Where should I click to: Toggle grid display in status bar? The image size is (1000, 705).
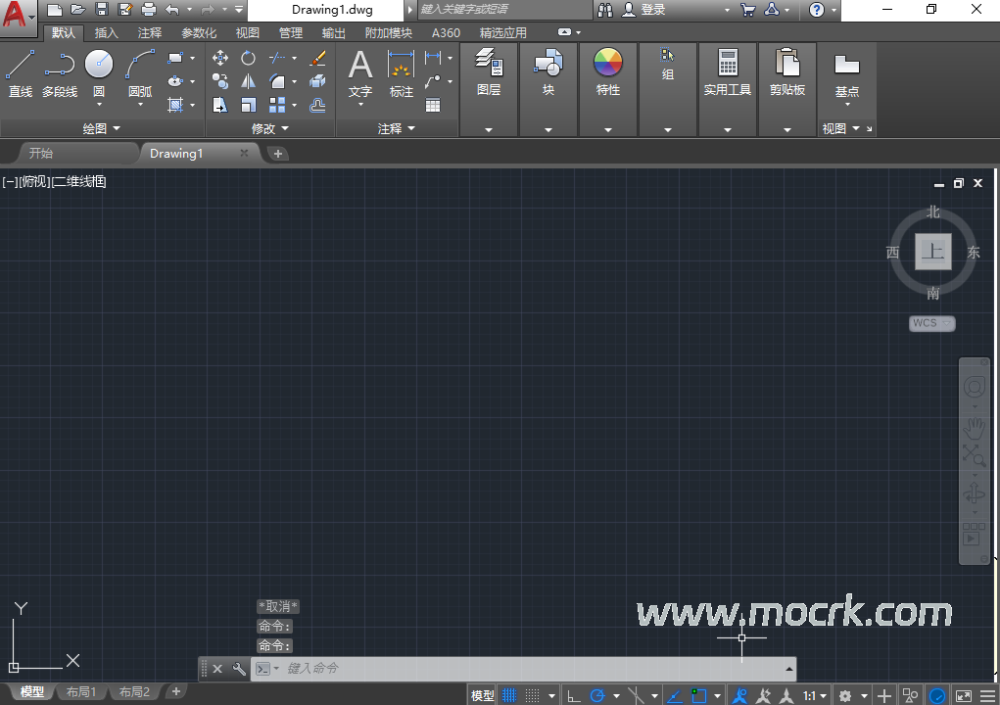[509, 695]
